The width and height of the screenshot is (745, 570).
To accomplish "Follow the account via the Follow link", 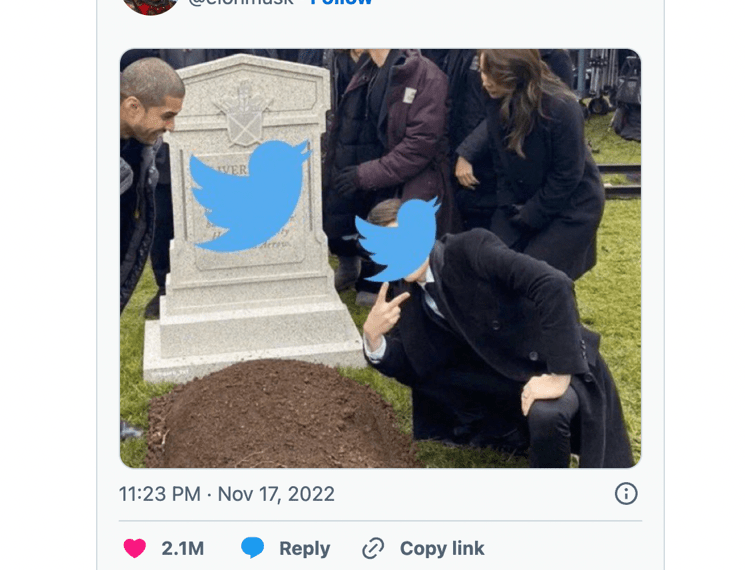I will coord(341,2).
